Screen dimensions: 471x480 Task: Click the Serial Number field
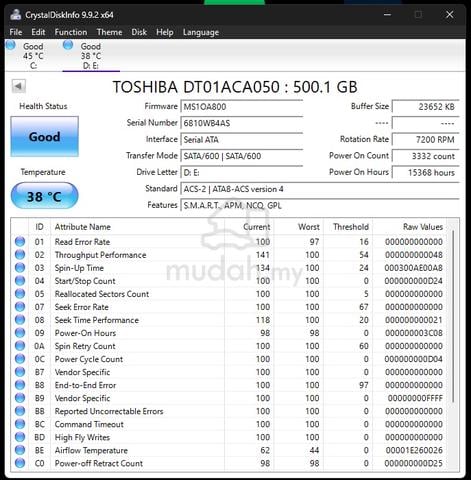pyautogui.click(x=242, y=123)
